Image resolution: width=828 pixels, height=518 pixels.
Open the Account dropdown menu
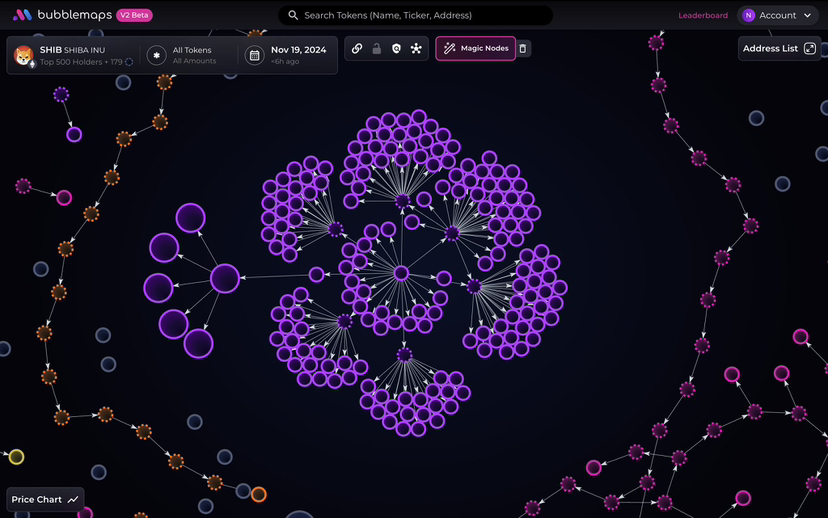coord(777,15)
